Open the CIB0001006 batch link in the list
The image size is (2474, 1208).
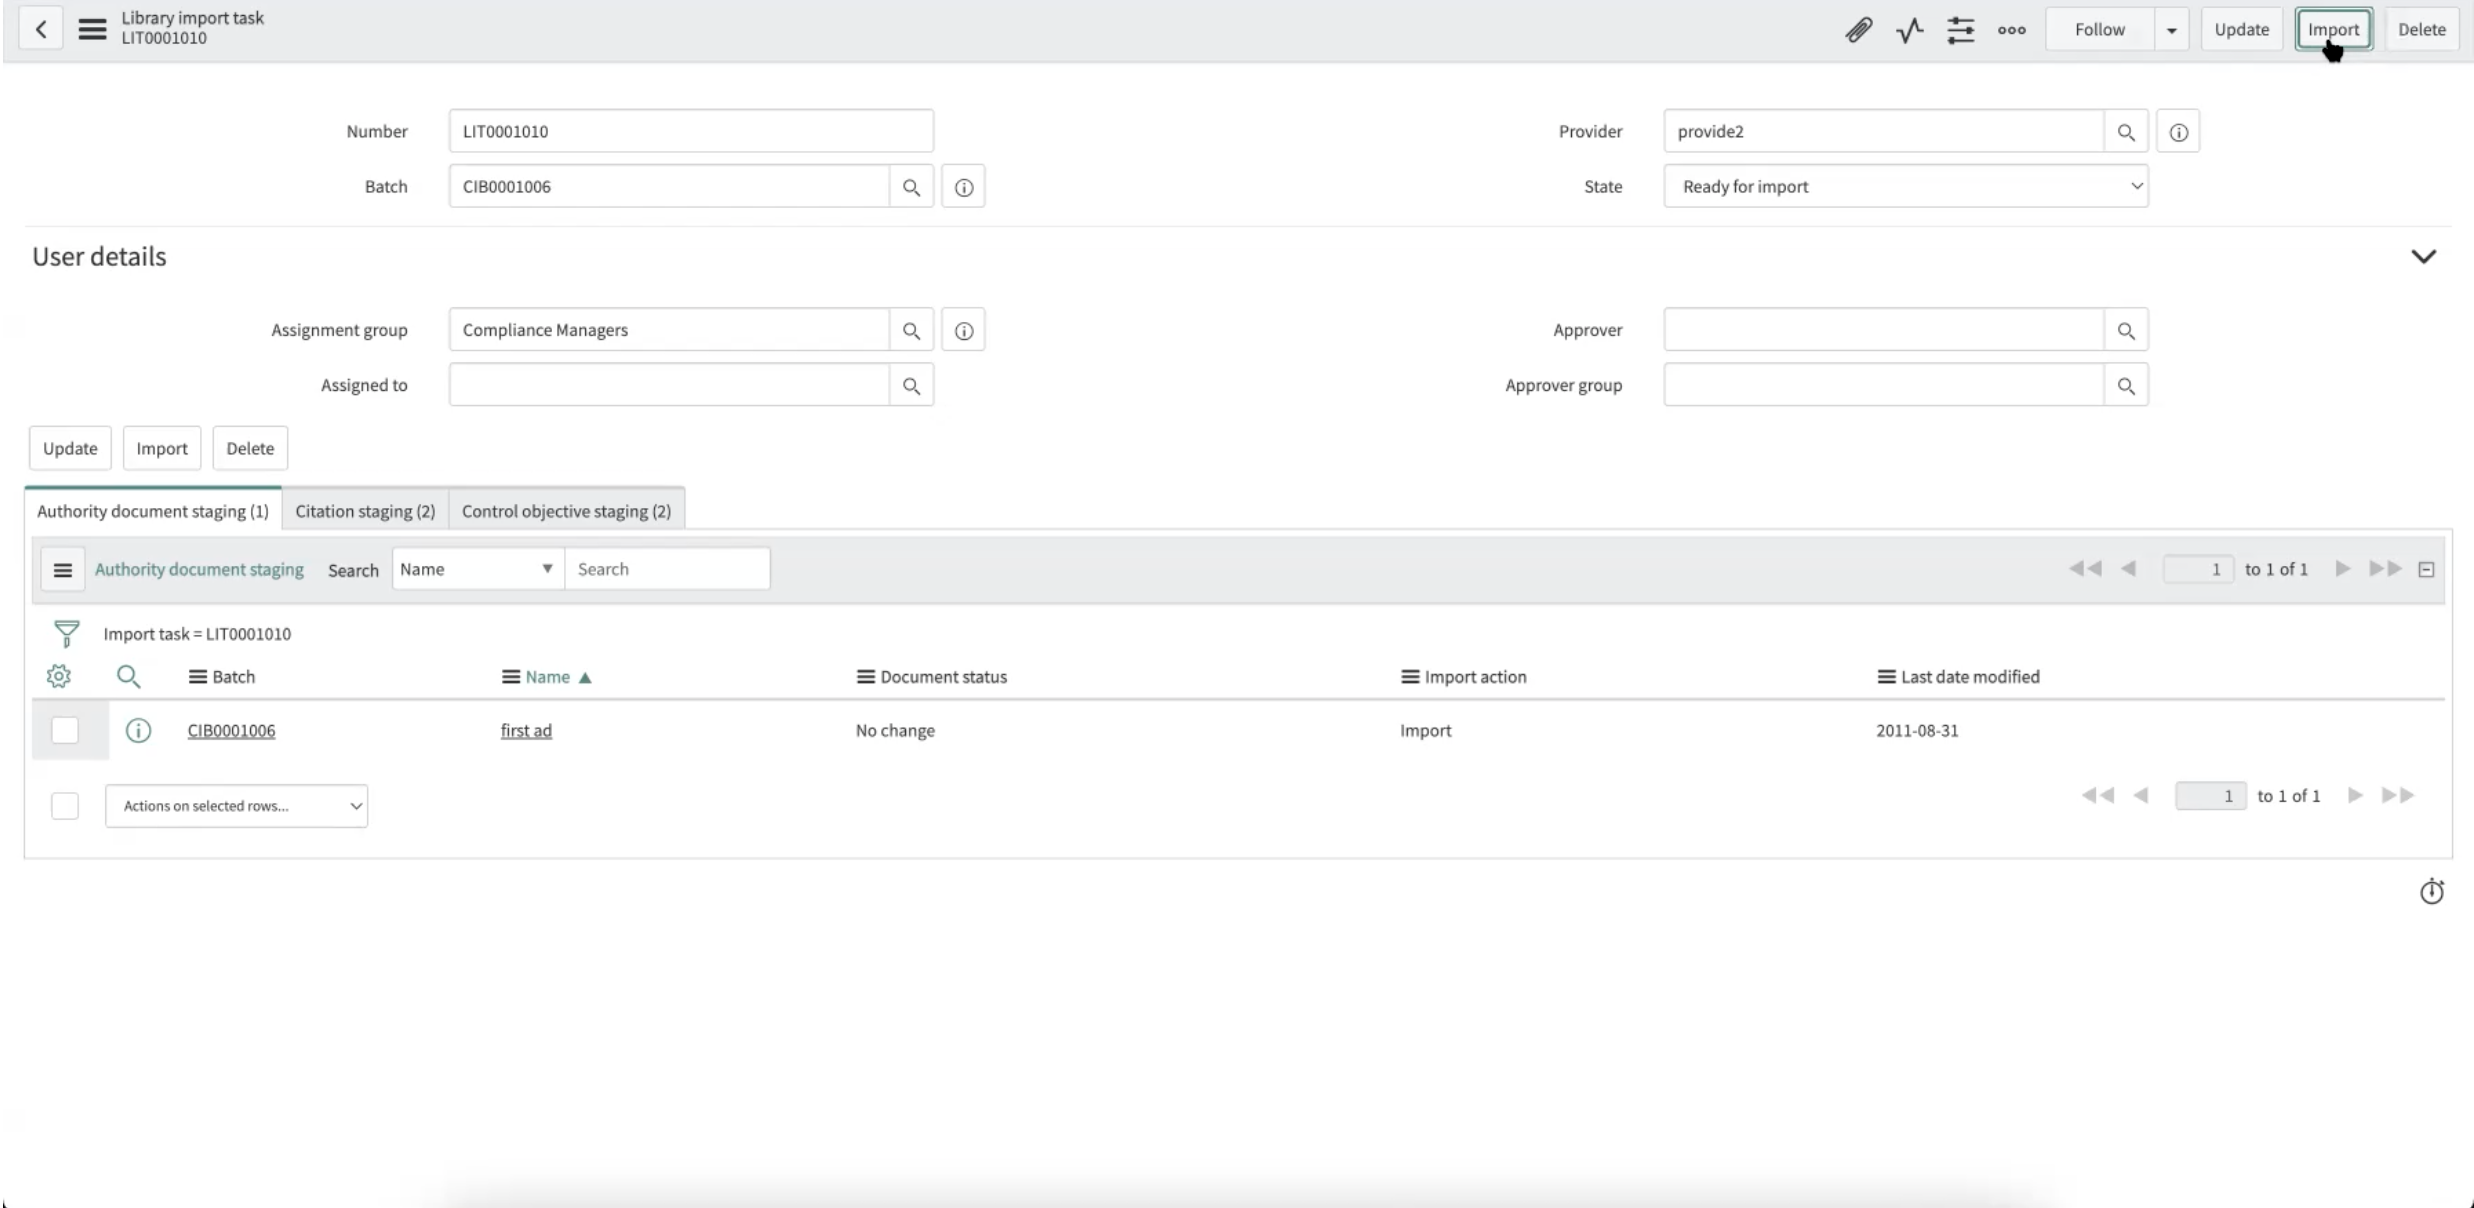231,731
